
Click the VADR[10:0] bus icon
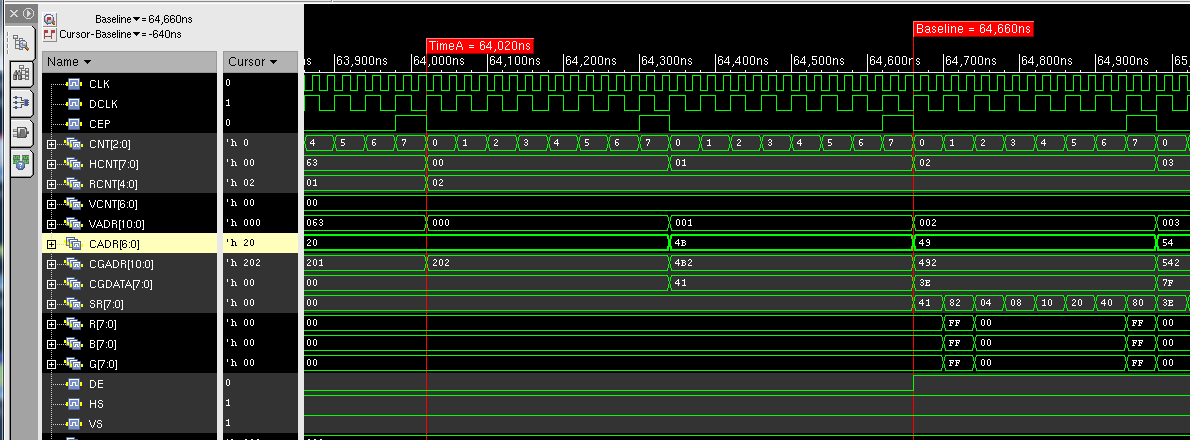74,224
